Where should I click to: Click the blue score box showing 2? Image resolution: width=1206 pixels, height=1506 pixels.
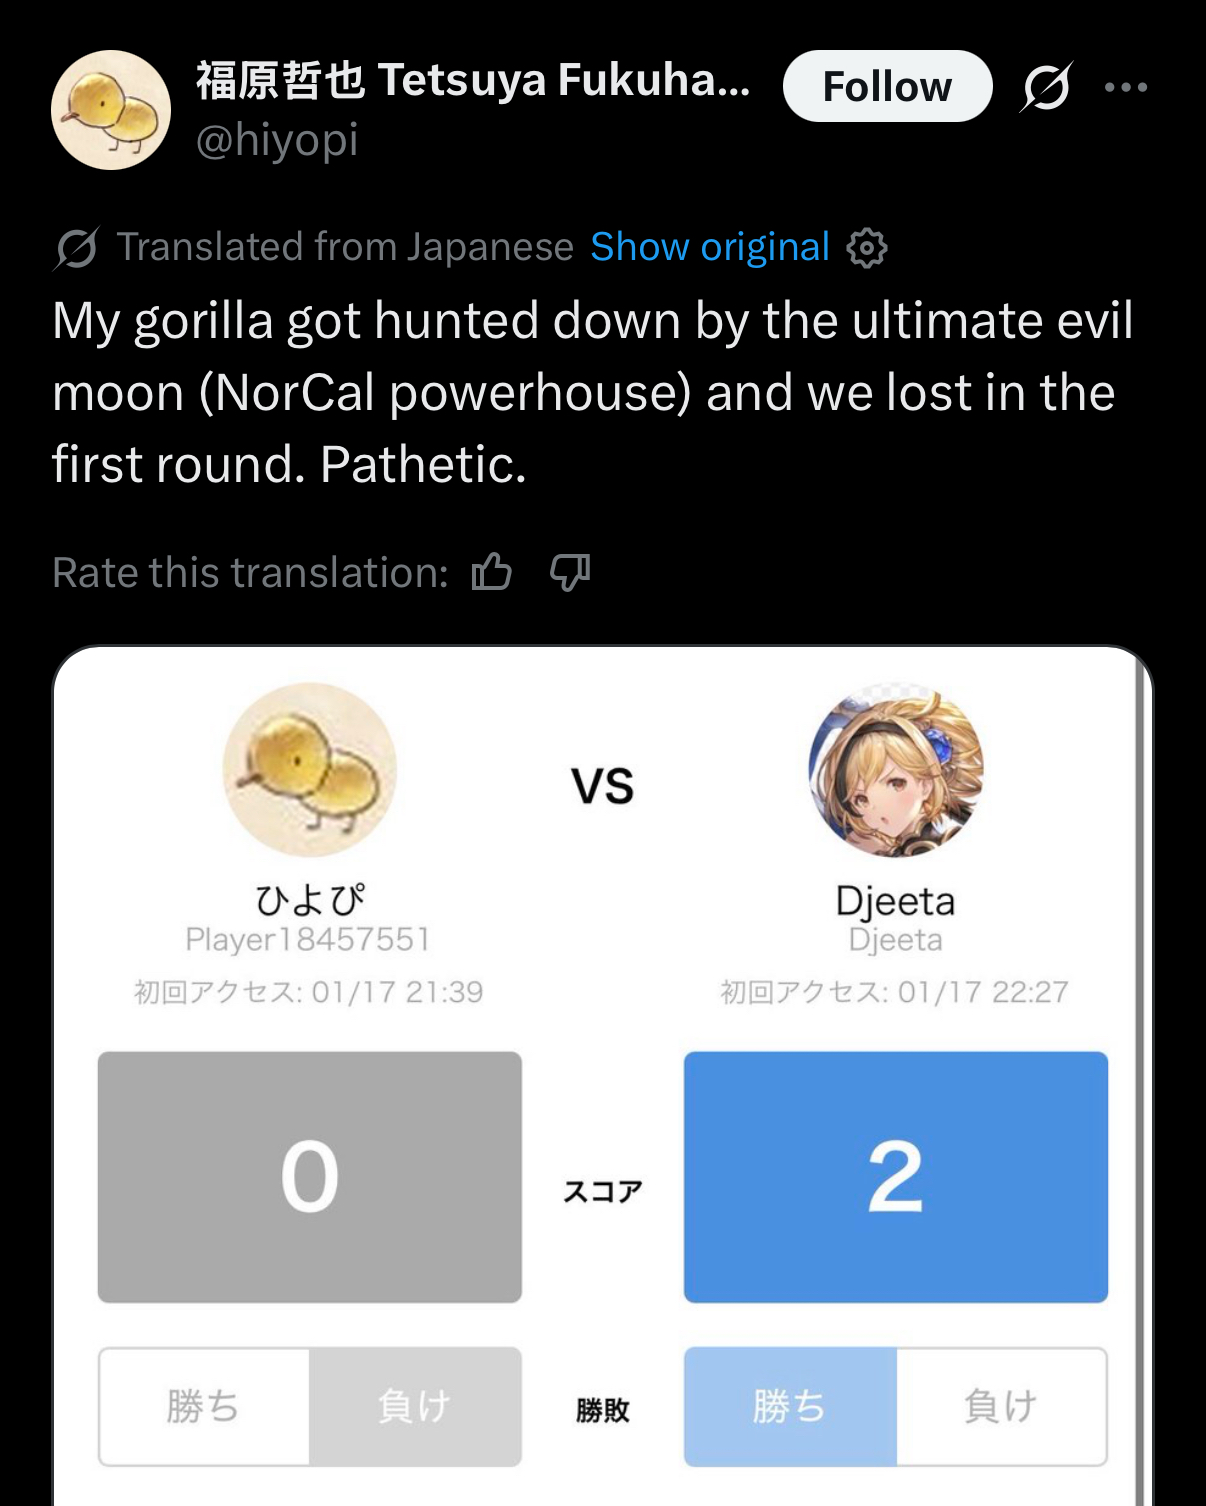[896, 1177]
